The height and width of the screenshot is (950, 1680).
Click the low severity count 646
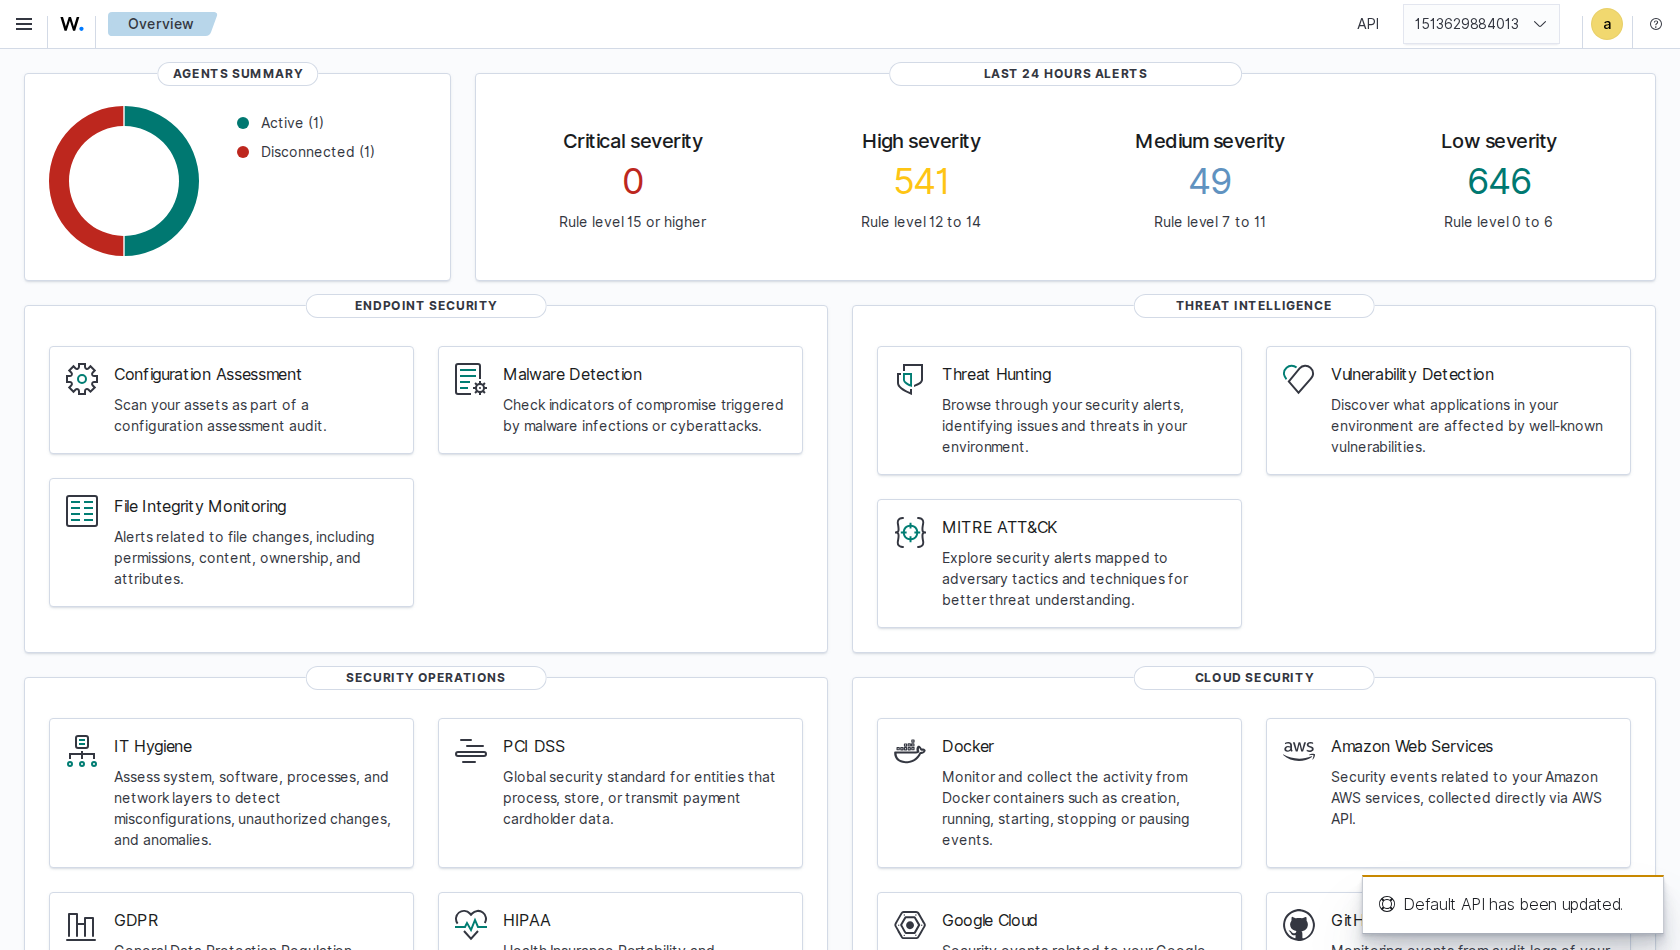click(x=1499, y=181)
